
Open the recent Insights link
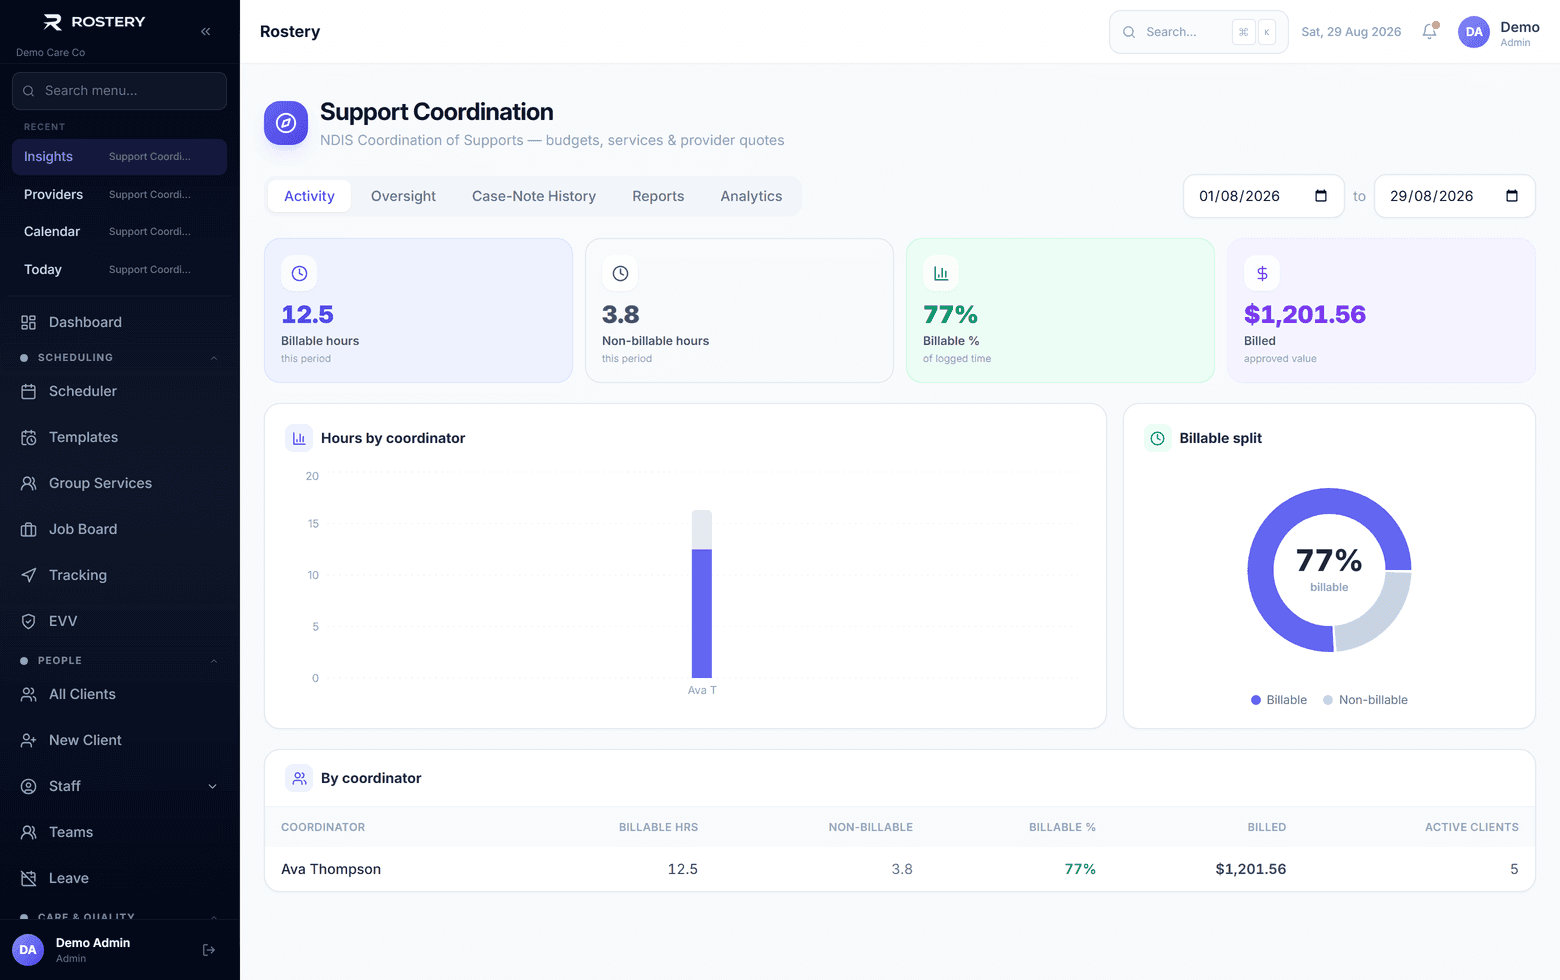(119, 157)
